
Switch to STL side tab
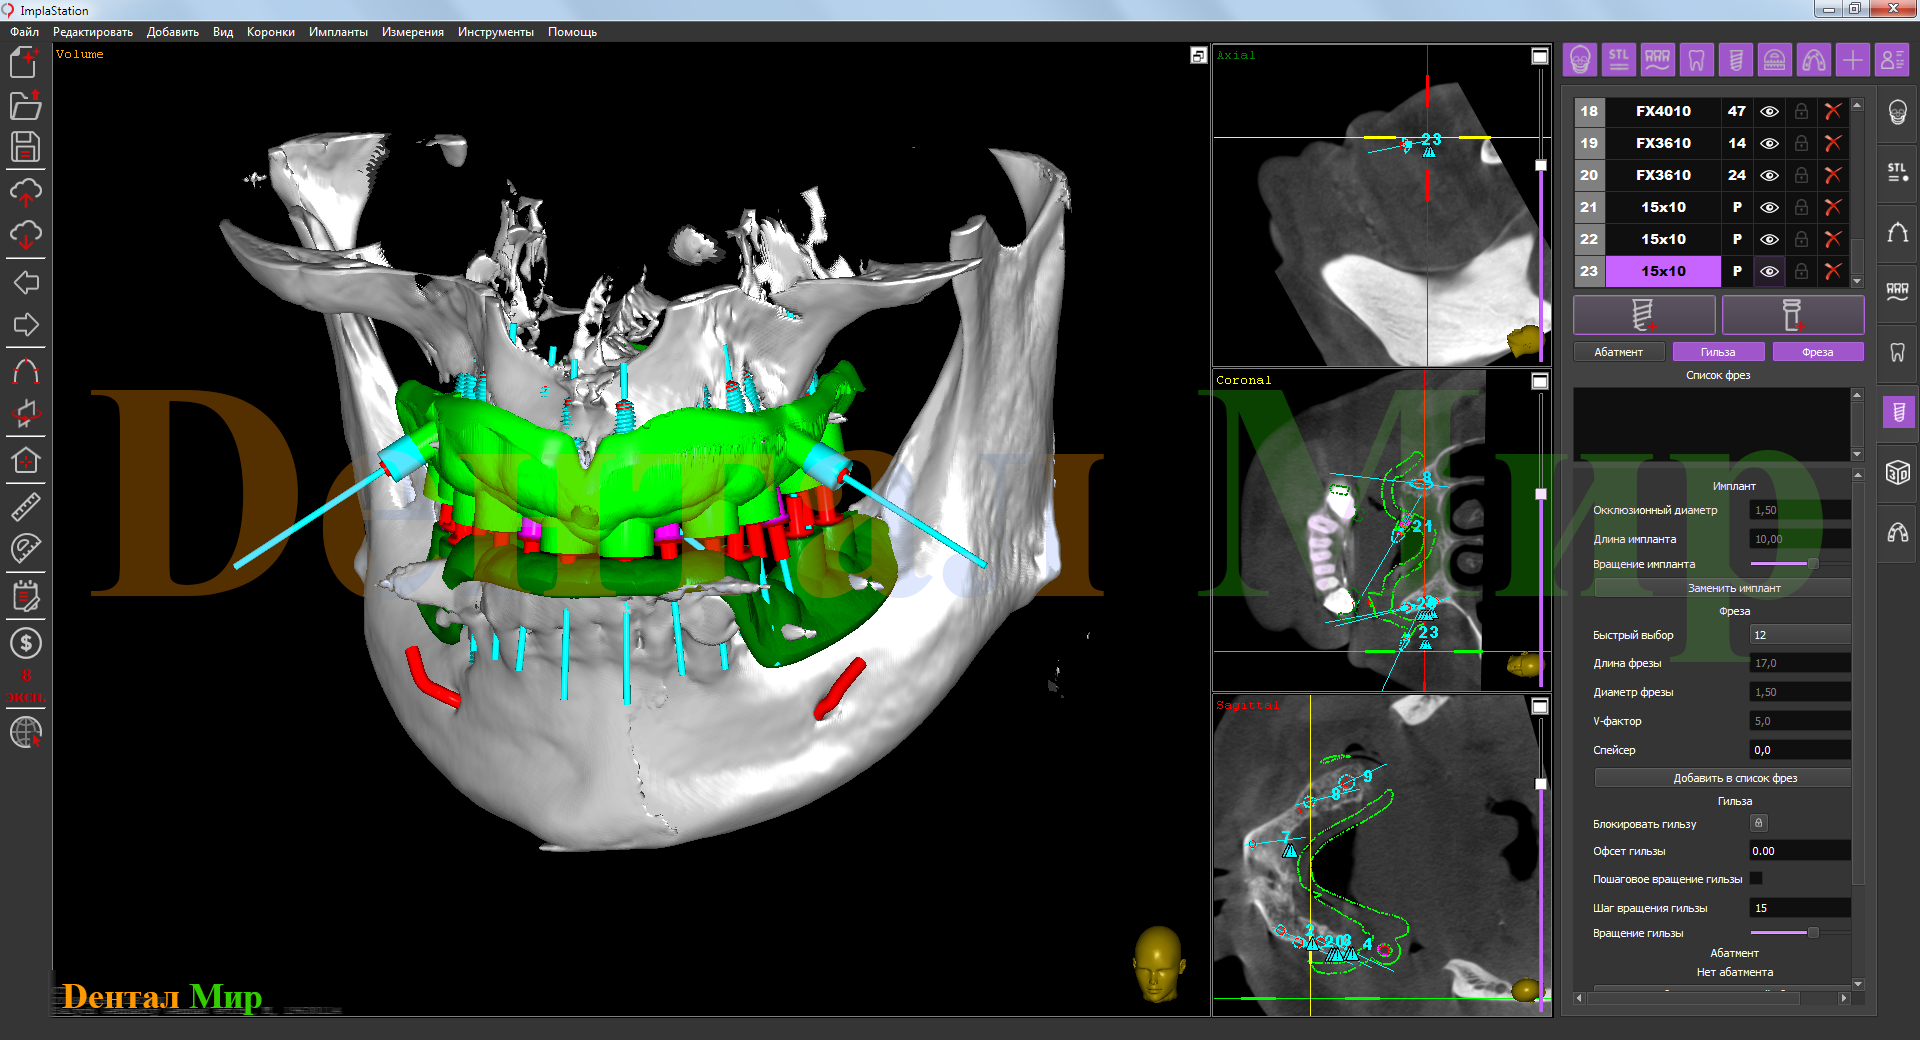(1897, 172)
